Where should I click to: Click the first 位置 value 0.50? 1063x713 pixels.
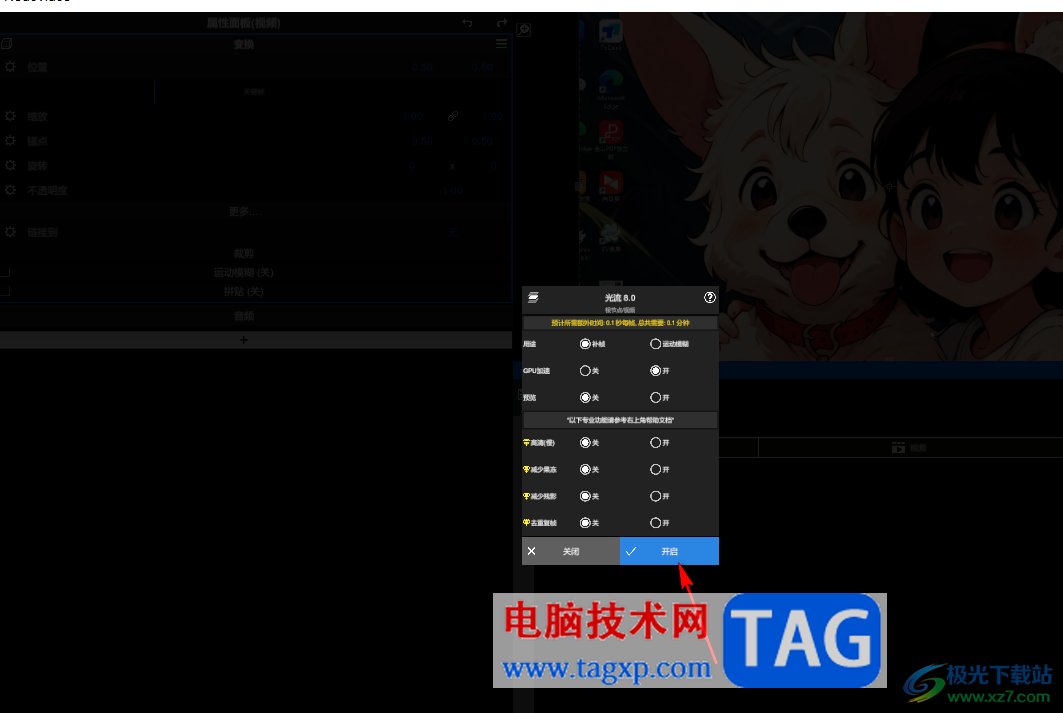tap(422, 67)
